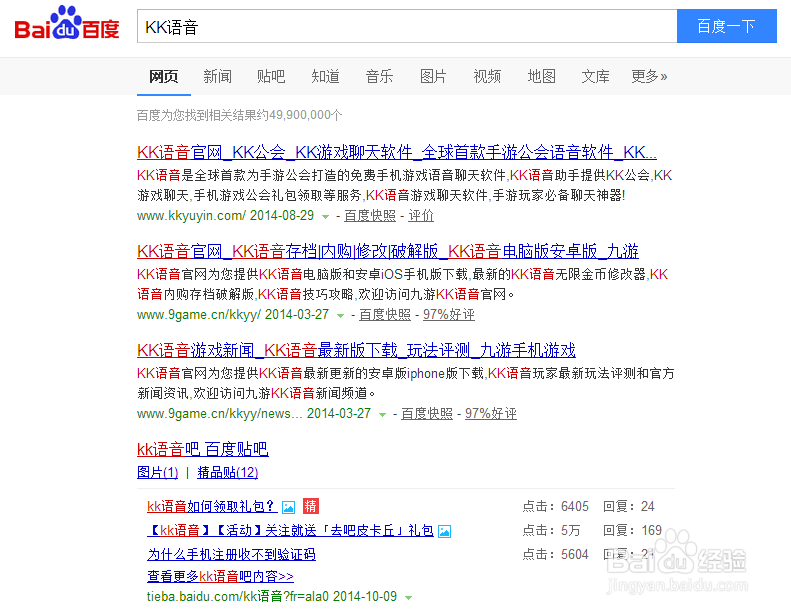Expand dropdown arrow next to 9game.cn/kkyy/ date
The height and width of the screenshot is (613, 791).
tap(341, 315)
